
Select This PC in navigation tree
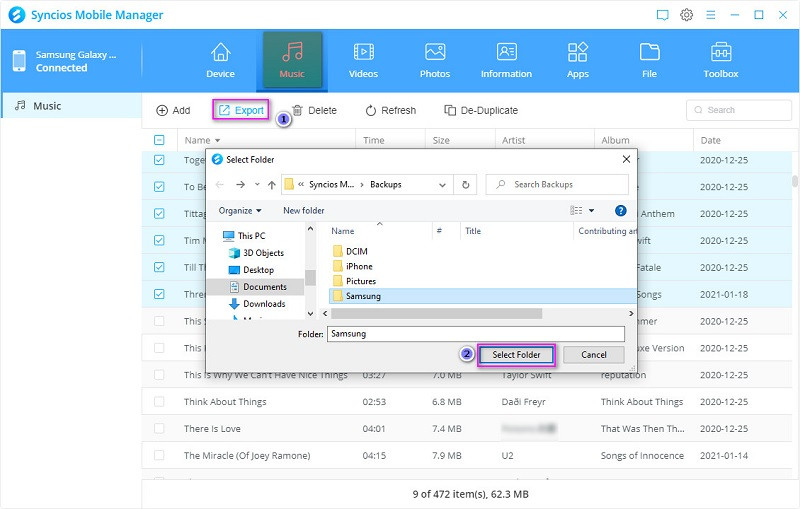coord(244,236)
